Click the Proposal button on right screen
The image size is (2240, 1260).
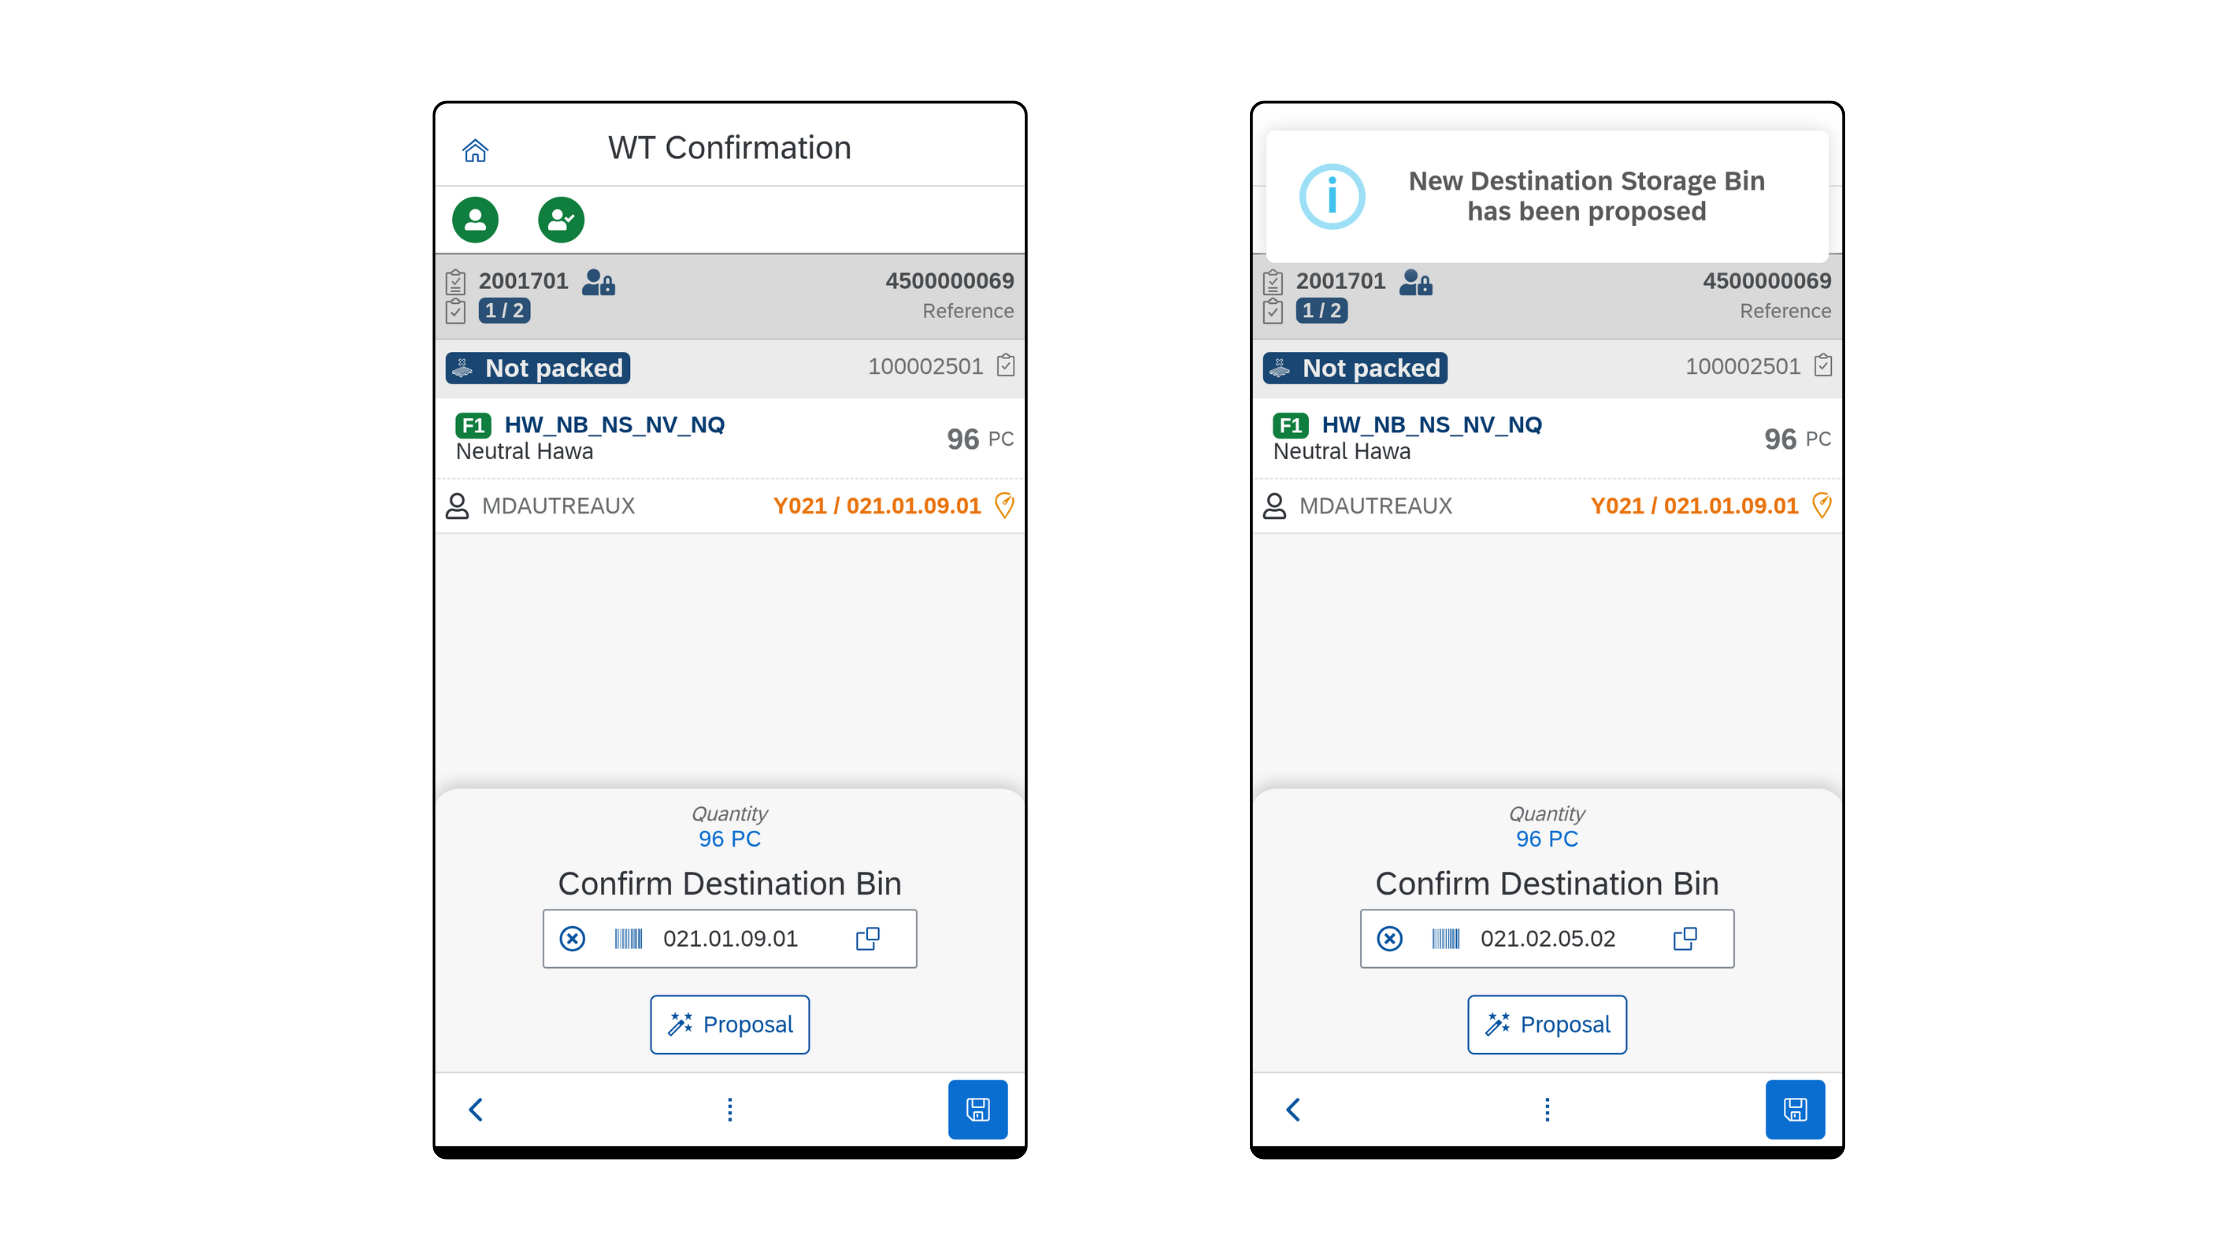[1547, 1024]
